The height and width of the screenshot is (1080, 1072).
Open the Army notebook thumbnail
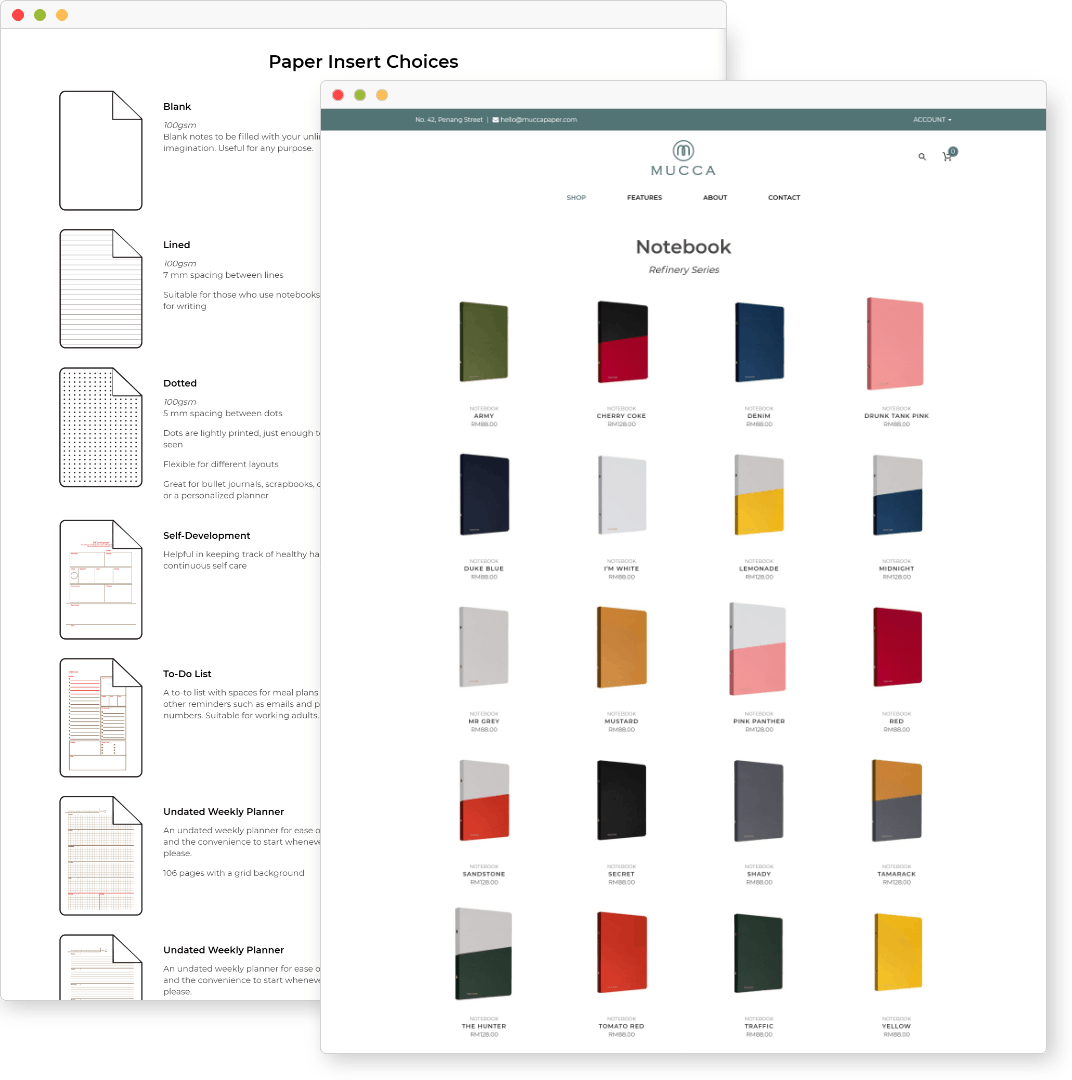coord(484,342)
